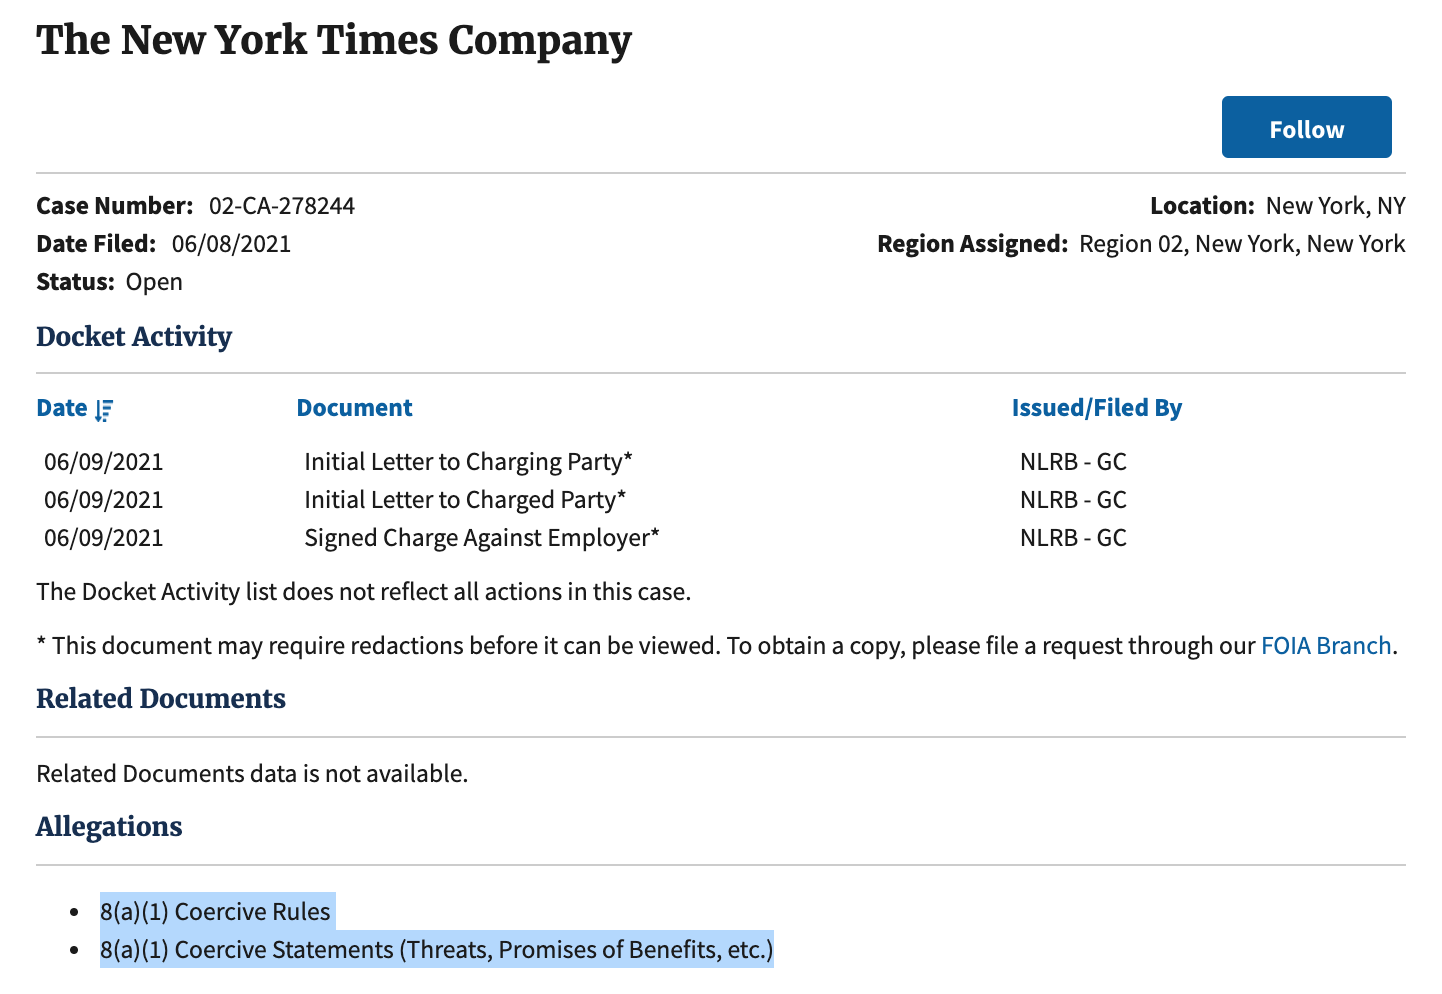Sort docket by Date header
Image resolution: width=1442 pixels, height=994 pixels.
point(62,408)
